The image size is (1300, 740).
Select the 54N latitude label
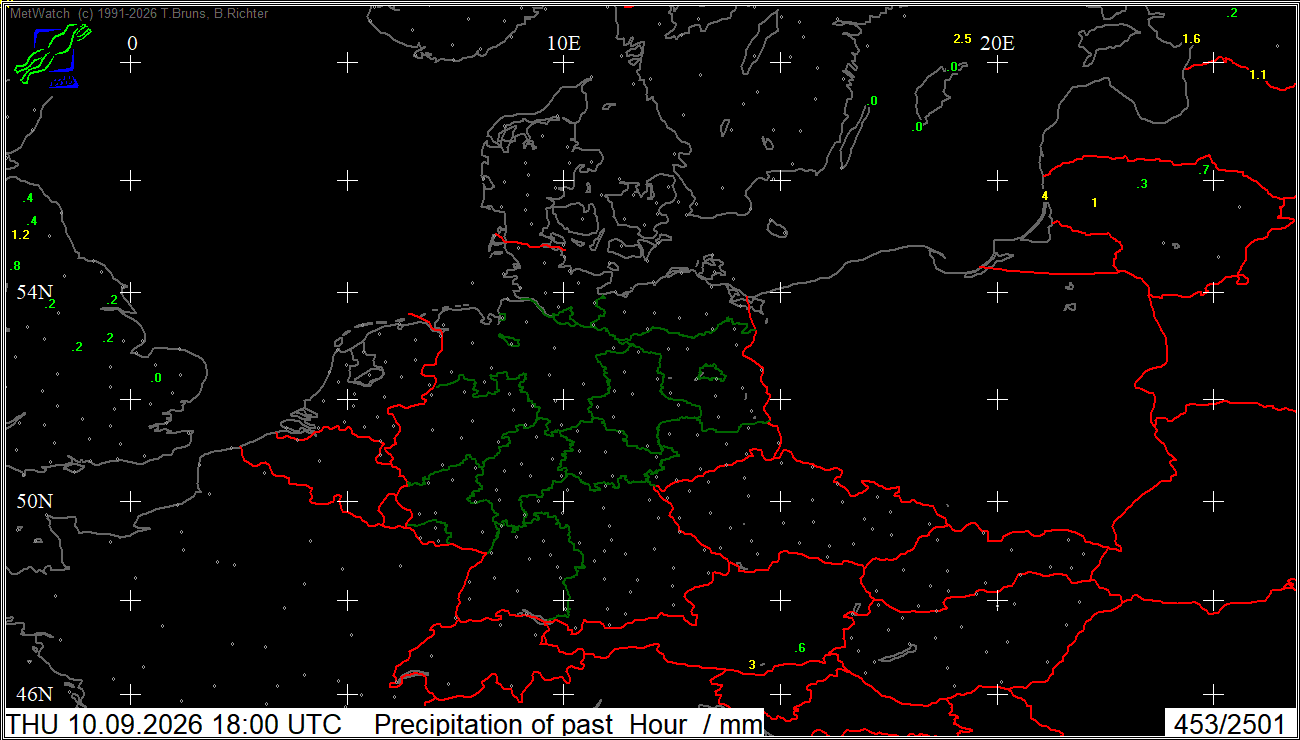tap(34, 293)
